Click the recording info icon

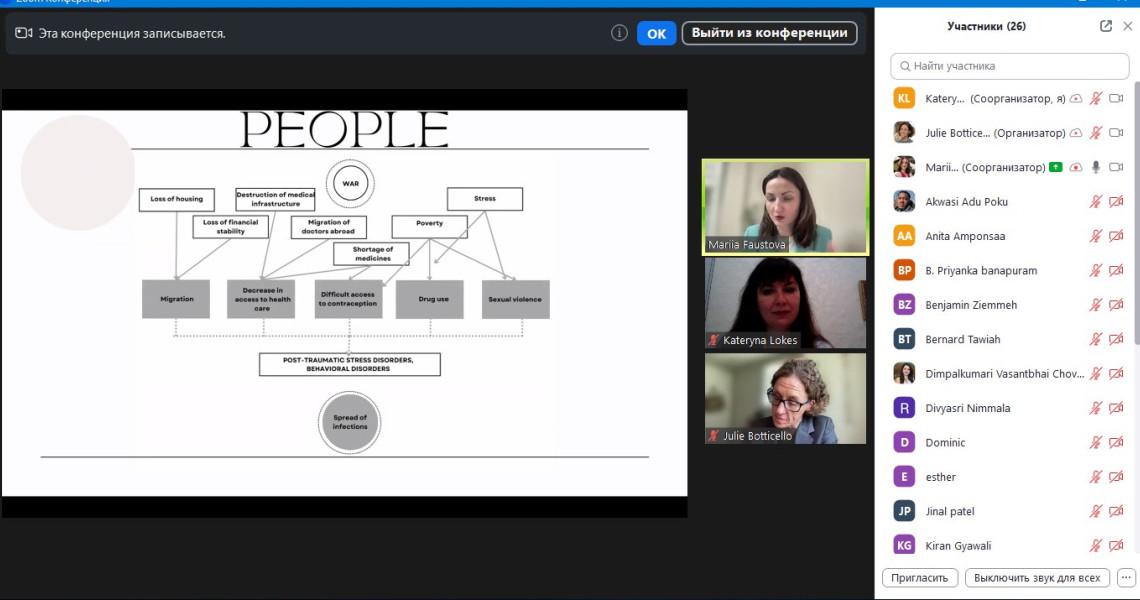click(619, 33)
